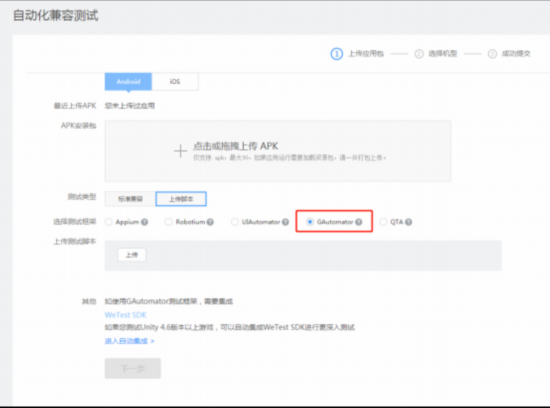Open the help icon next to UIAutomator
Image resolution: width=550 pixels, height=408 pixels.
(286, 222)
